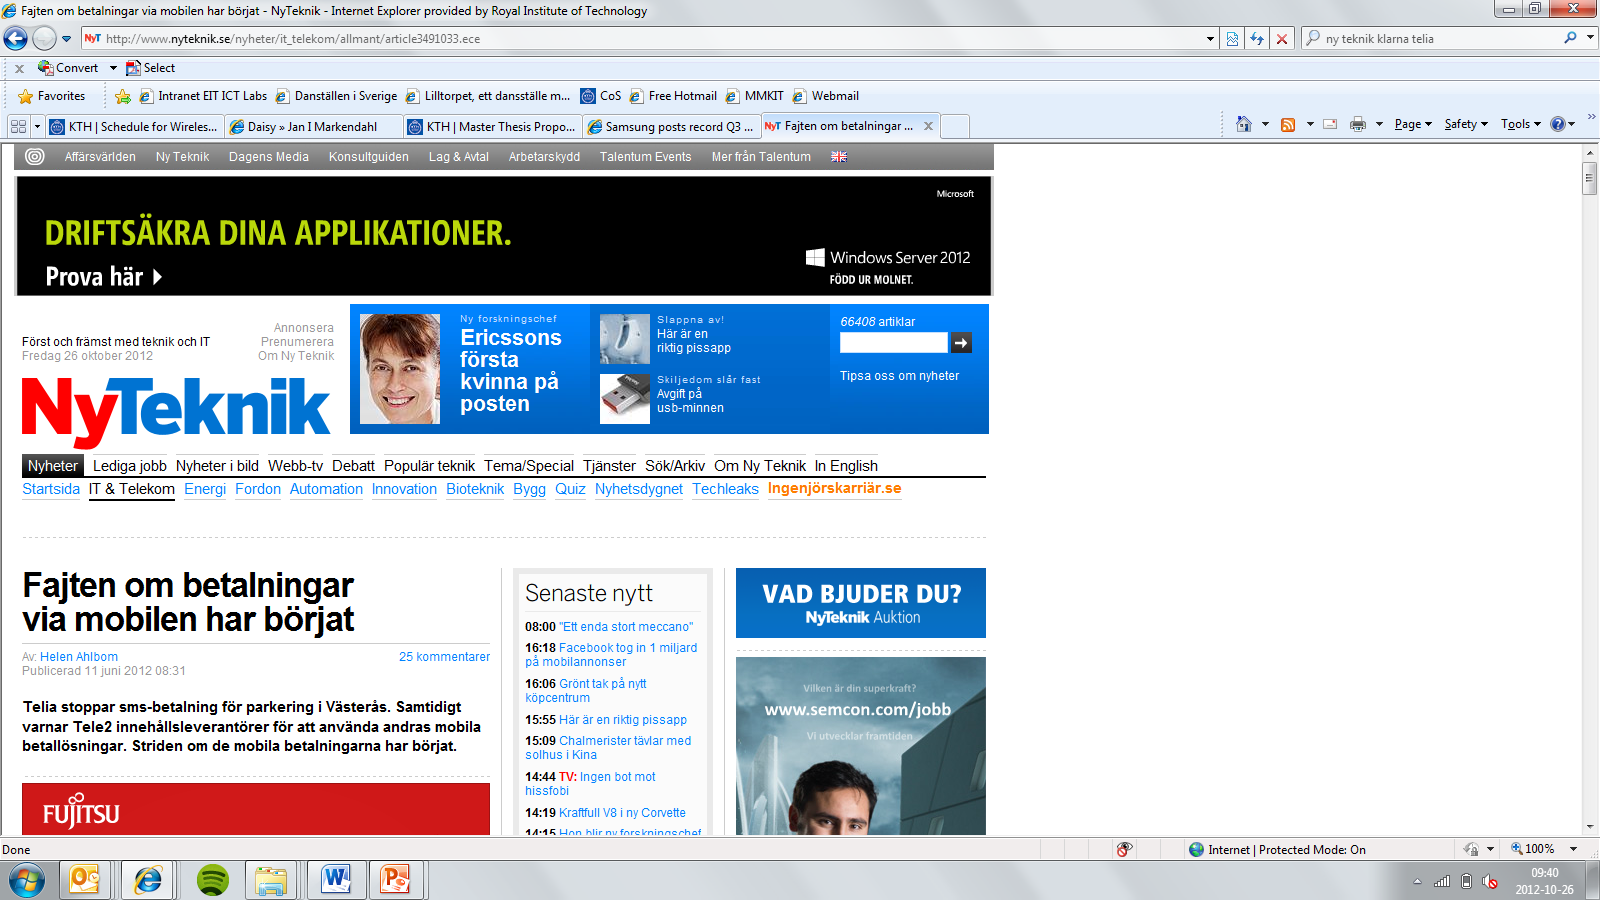Screen dimensions: 1600x900
Task: Stop loading with the red X icon
Action: (1282, 39)
